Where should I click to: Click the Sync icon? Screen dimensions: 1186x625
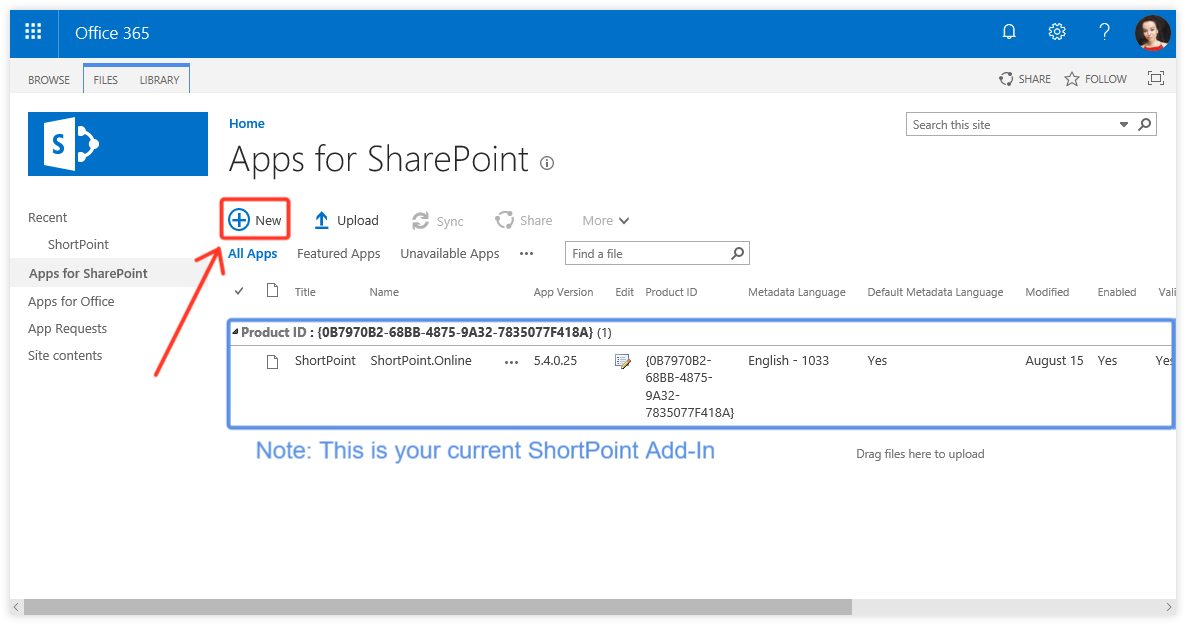[x=421, y=220]
